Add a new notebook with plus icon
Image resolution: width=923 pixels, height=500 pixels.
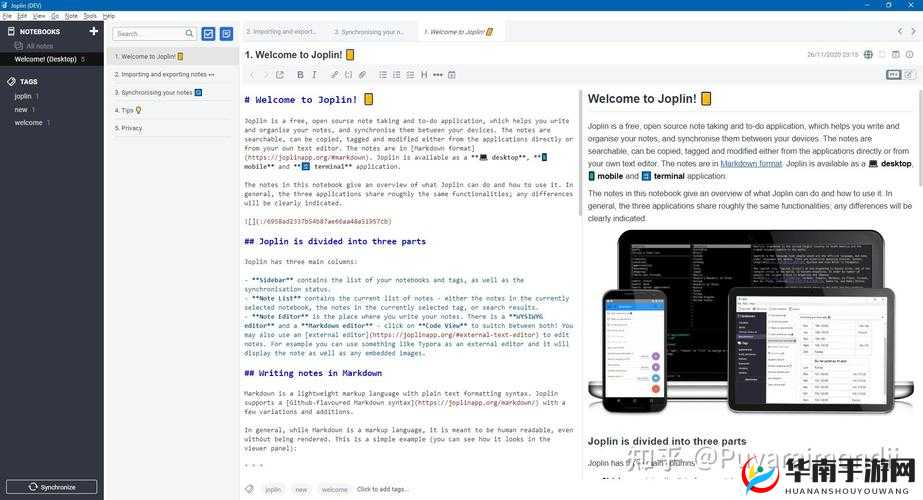point(94,31)
